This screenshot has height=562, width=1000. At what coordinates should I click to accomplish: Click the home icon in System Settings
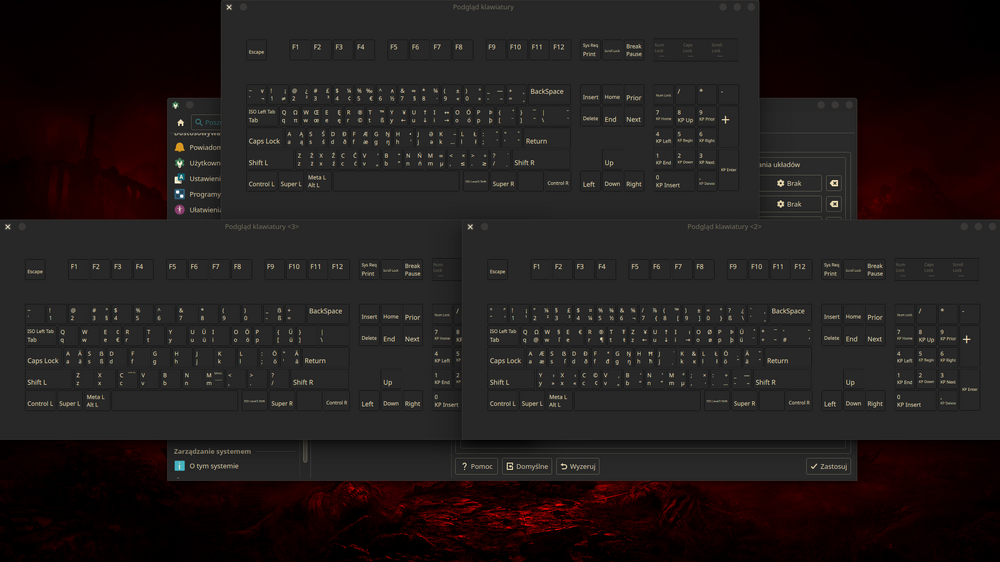tap(180, 123)
